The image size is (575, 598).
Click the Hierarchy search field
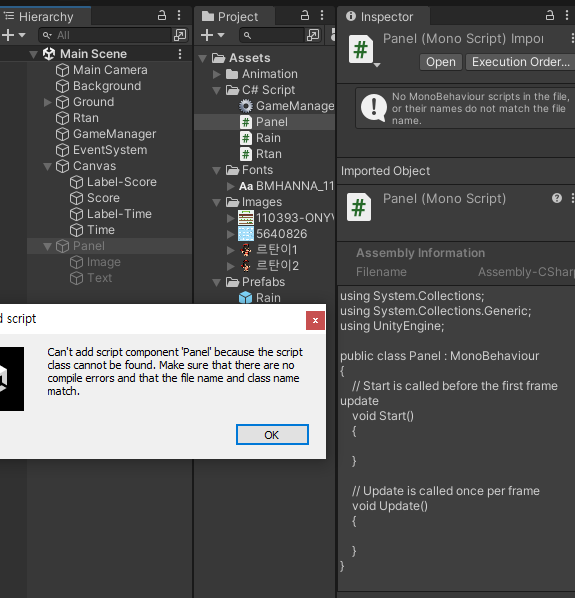coord(105,35)
